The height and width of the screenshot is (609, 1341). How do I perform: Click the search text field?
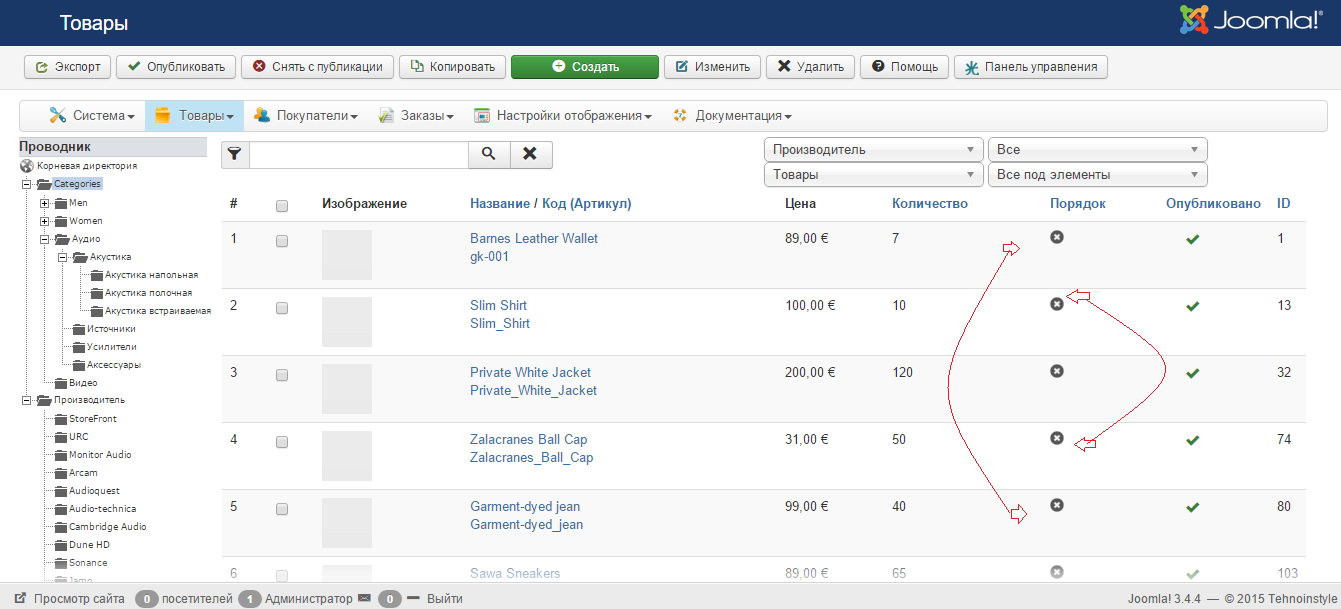click(358, 154)
